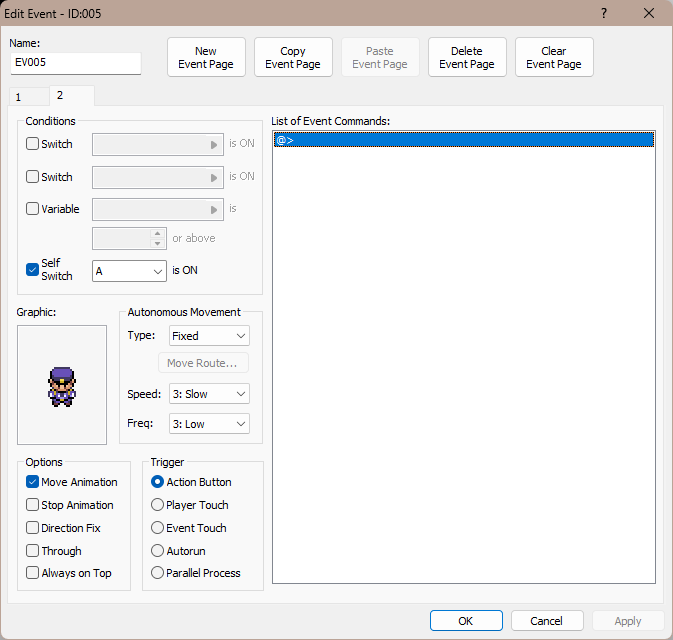Switch to event page tab 1
Image resolution: width=673 pixels, height=640 pixels.
(x=28, y=97)
